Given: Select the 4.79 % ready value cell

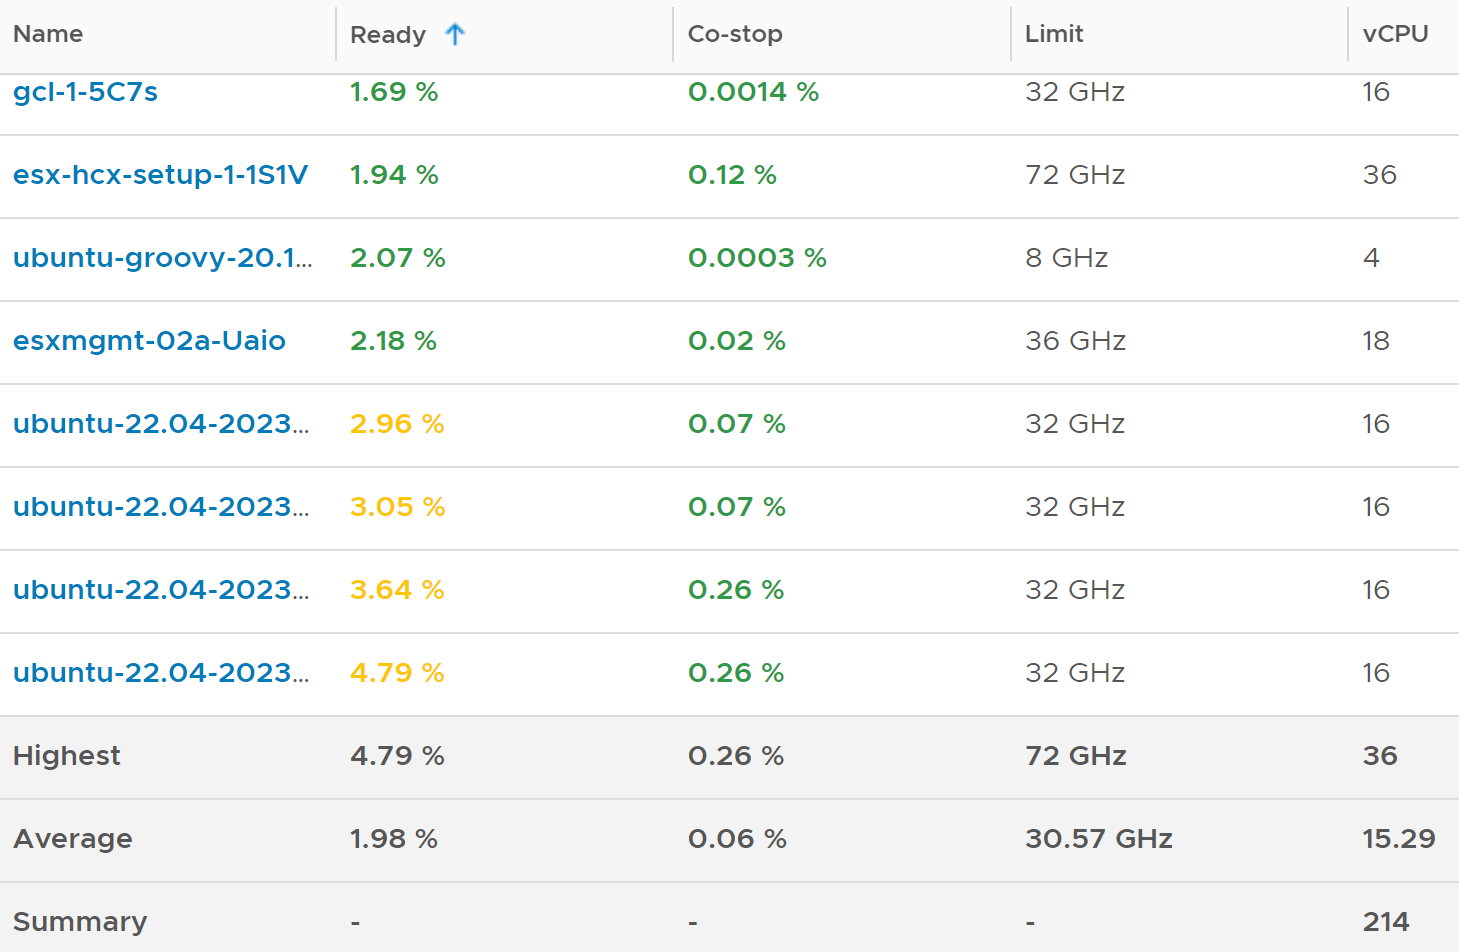Looking at the screenshot, I should [x=397, y=673].
